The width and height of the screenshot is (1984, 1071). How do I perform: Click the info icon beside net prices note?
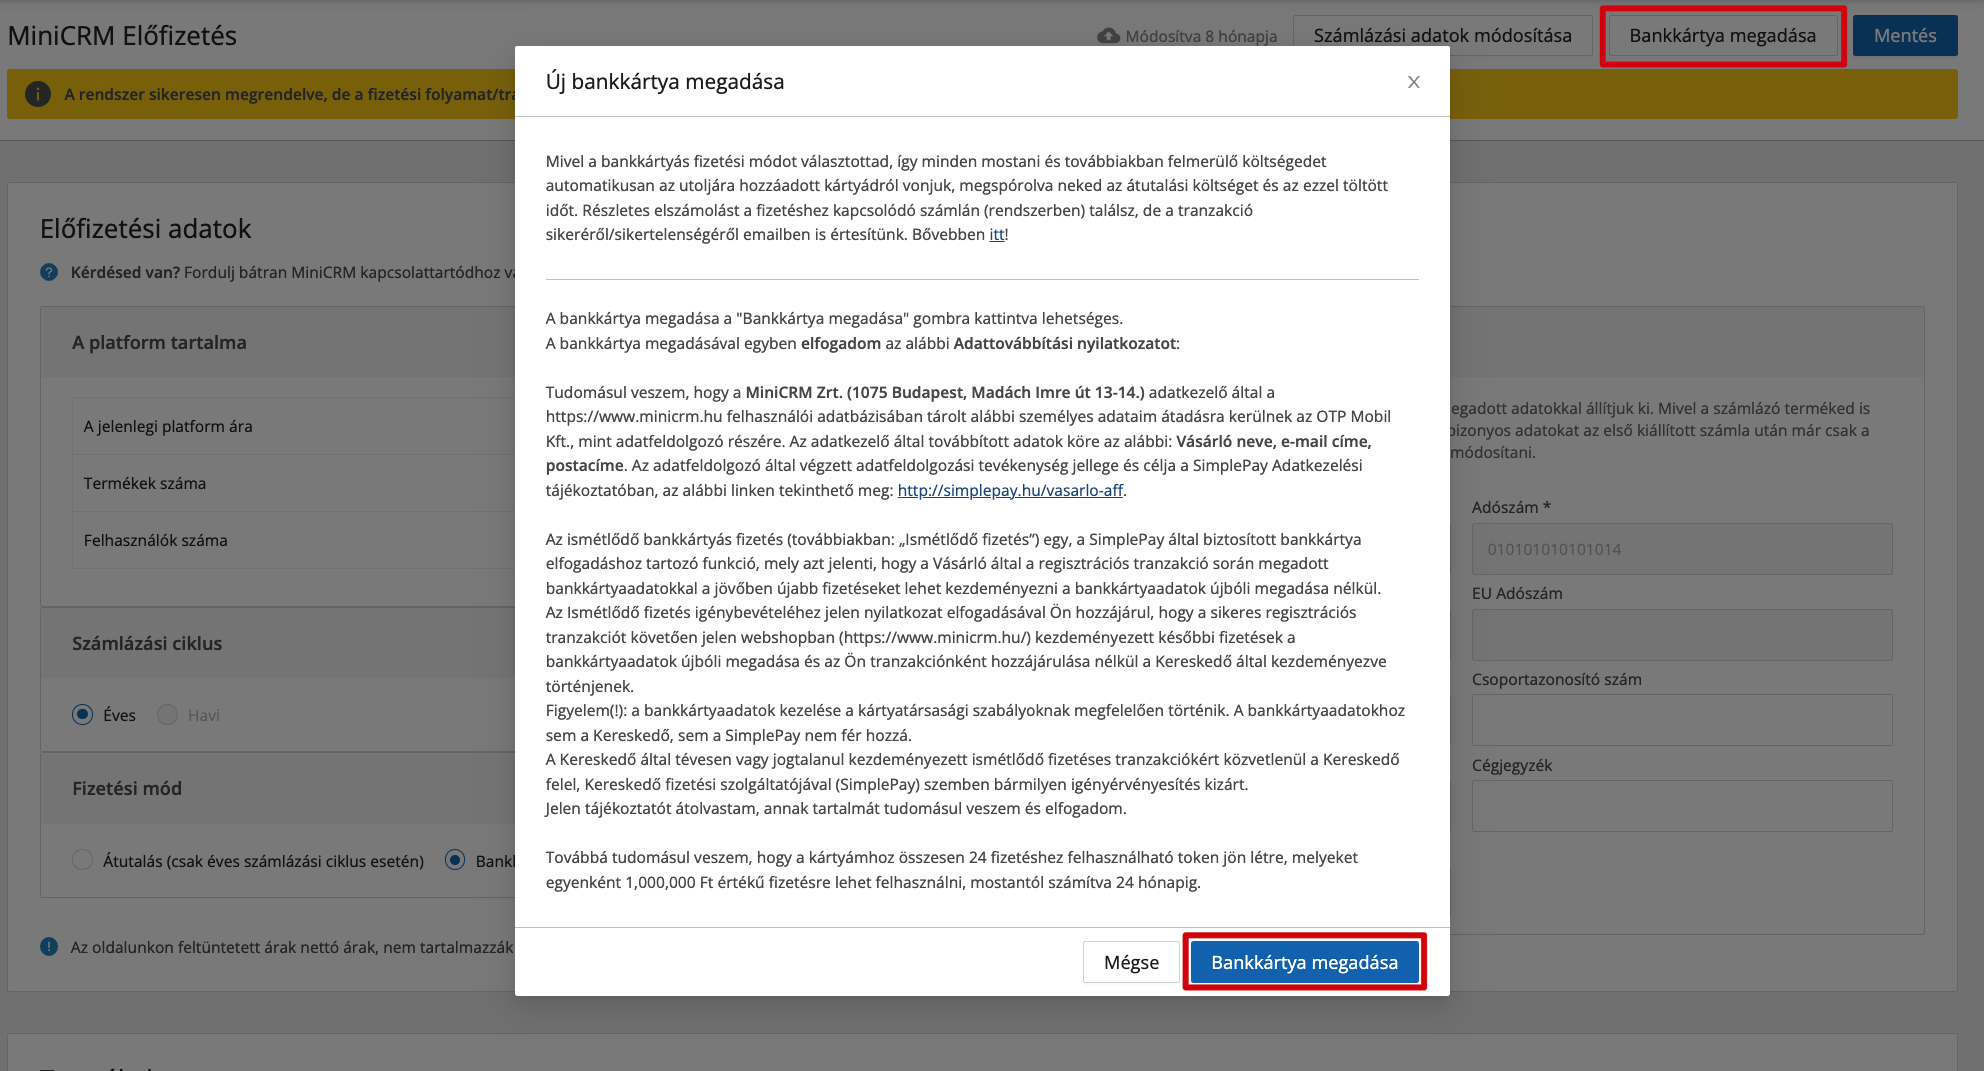point(49,947)
